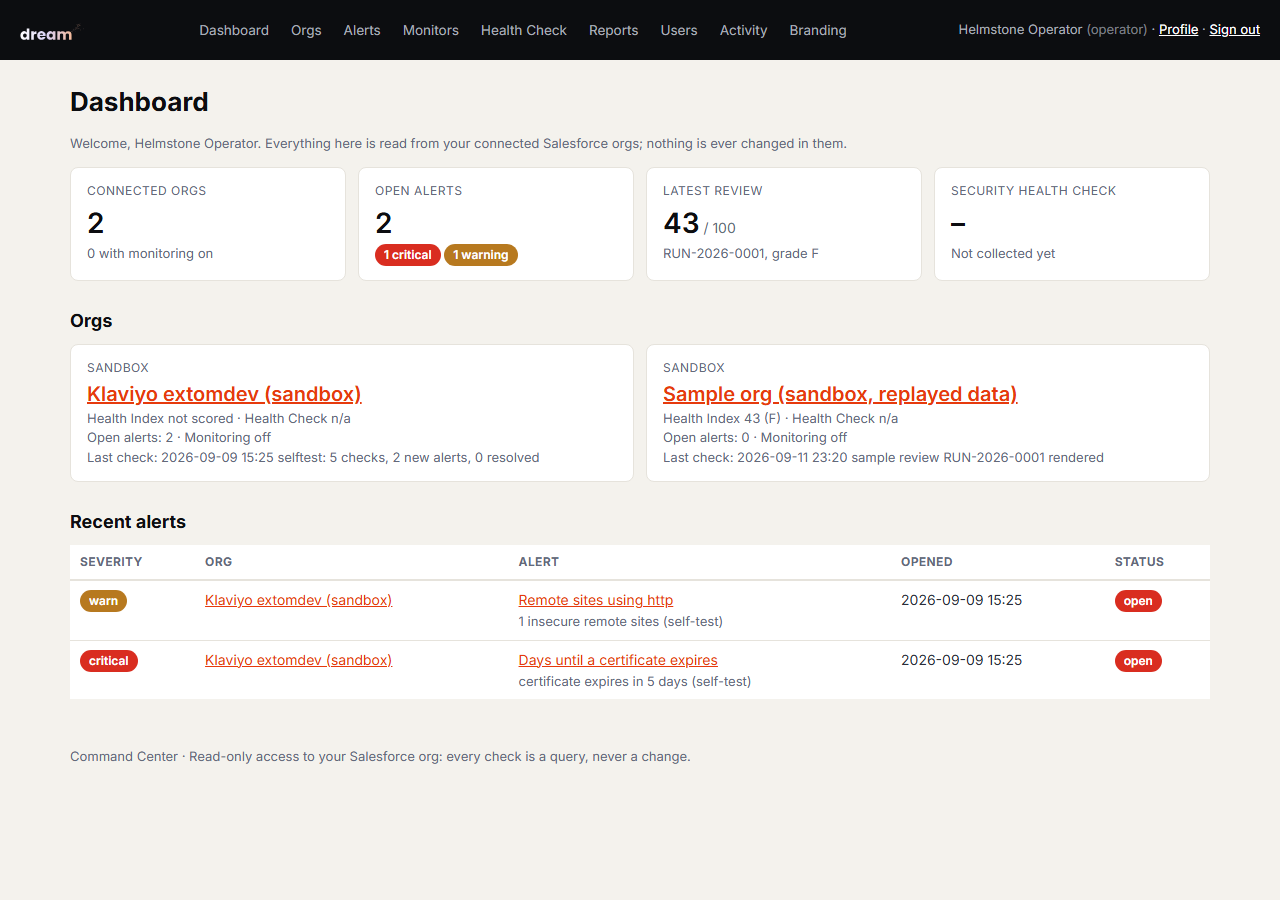Click the Sign out link
1280x900 pixels.
1234,30
